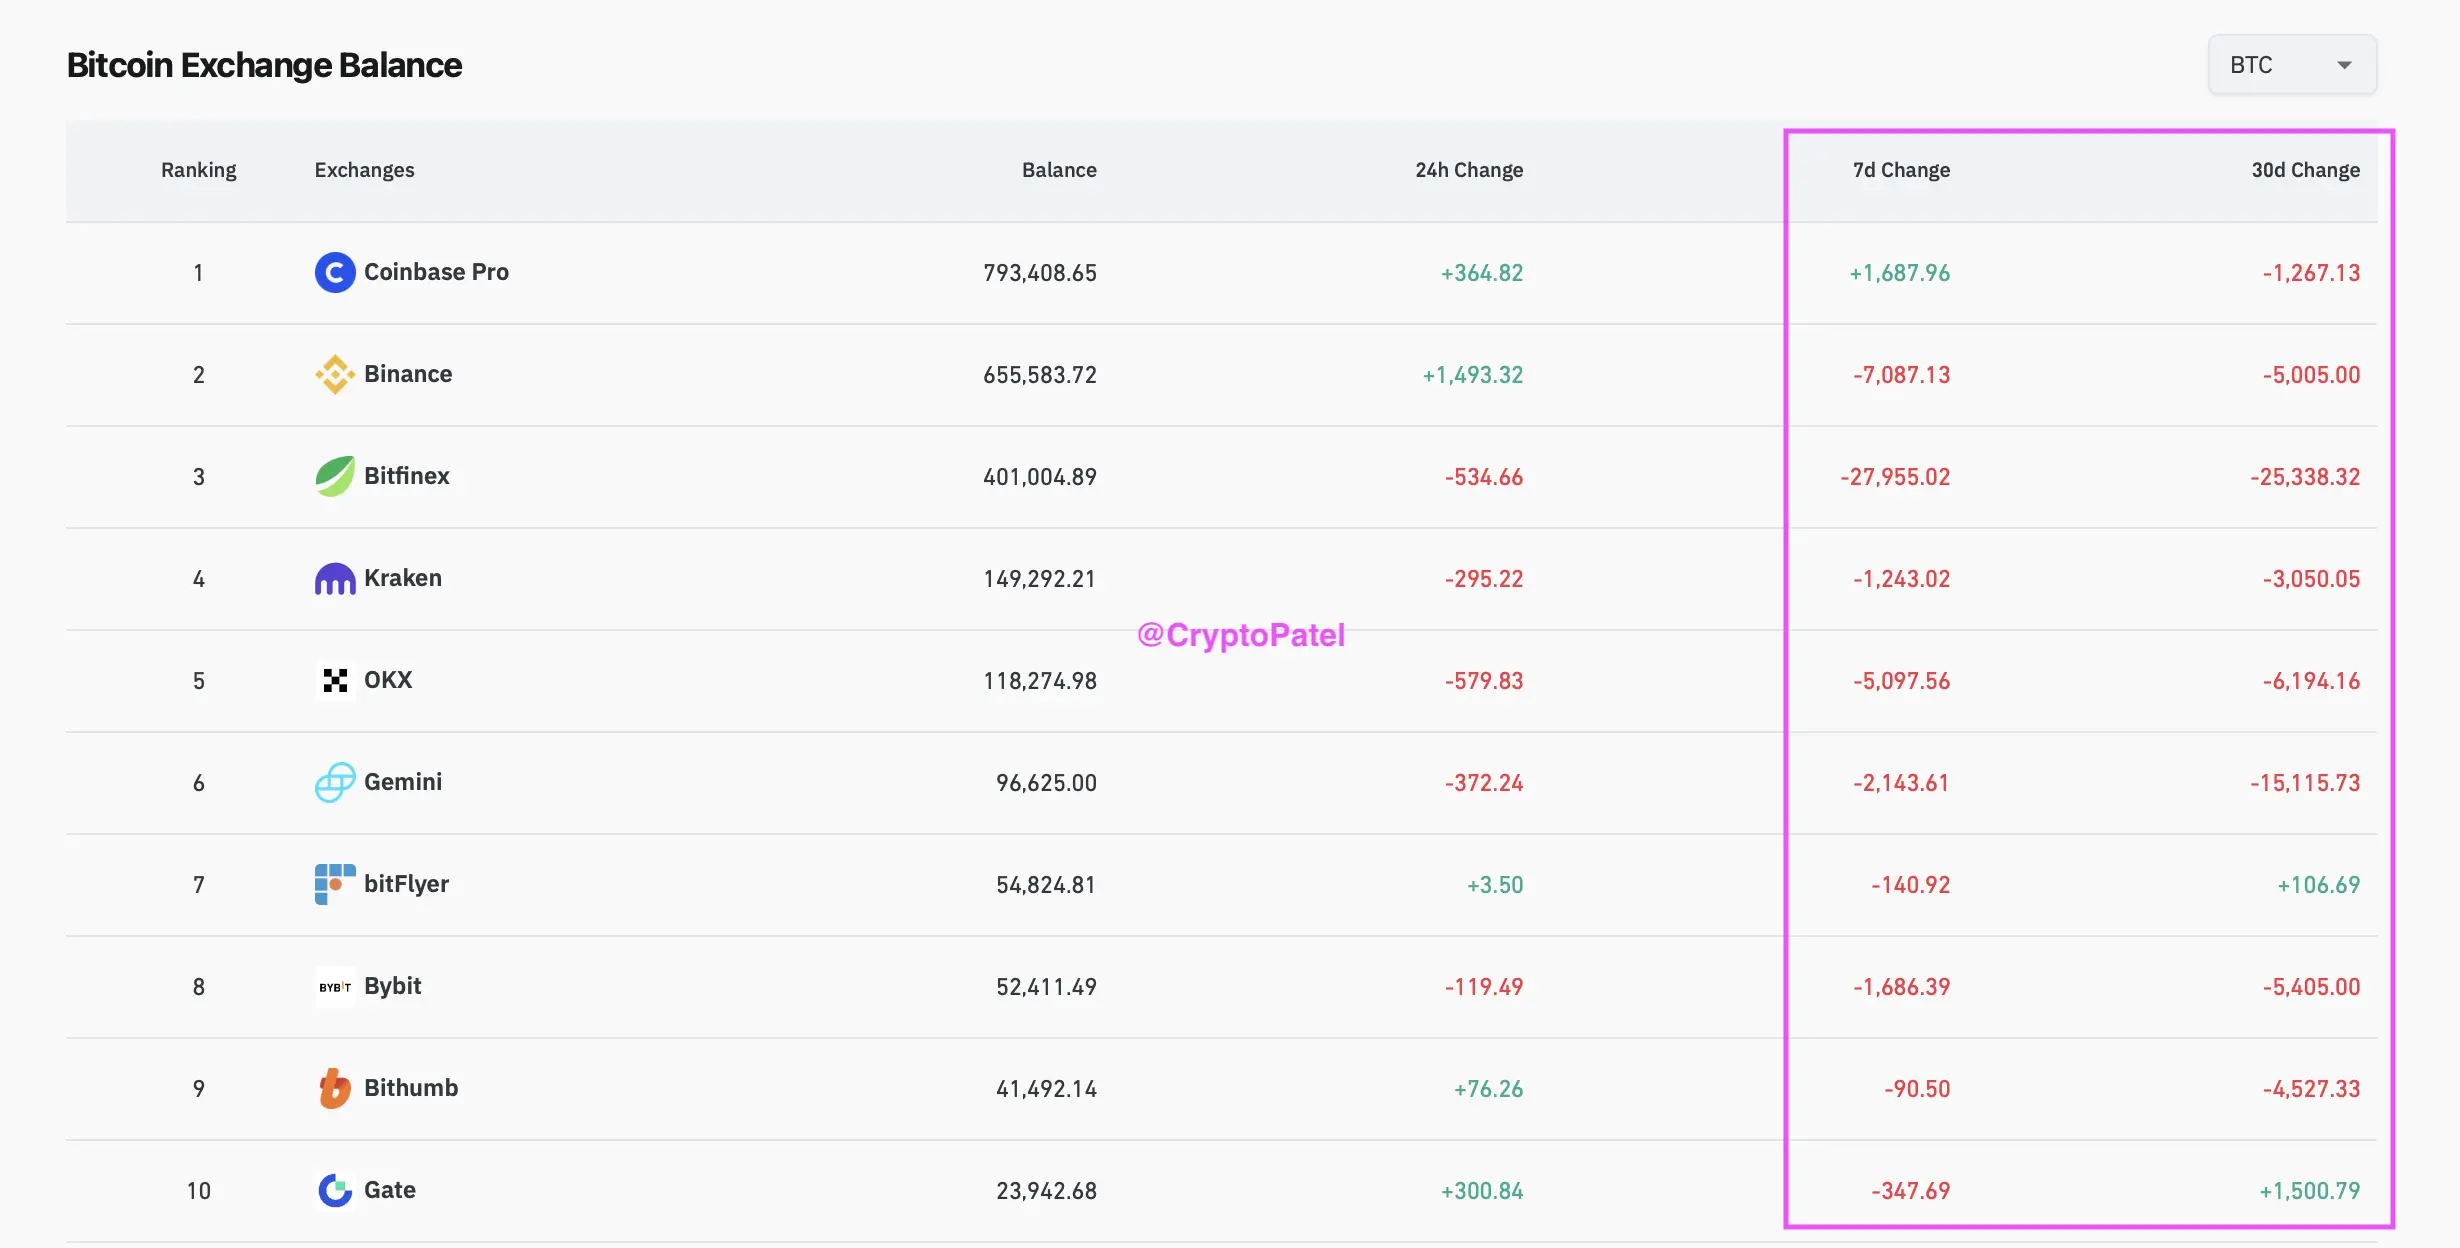Click the Bitfinex green leaf icon

pos(335,477)
